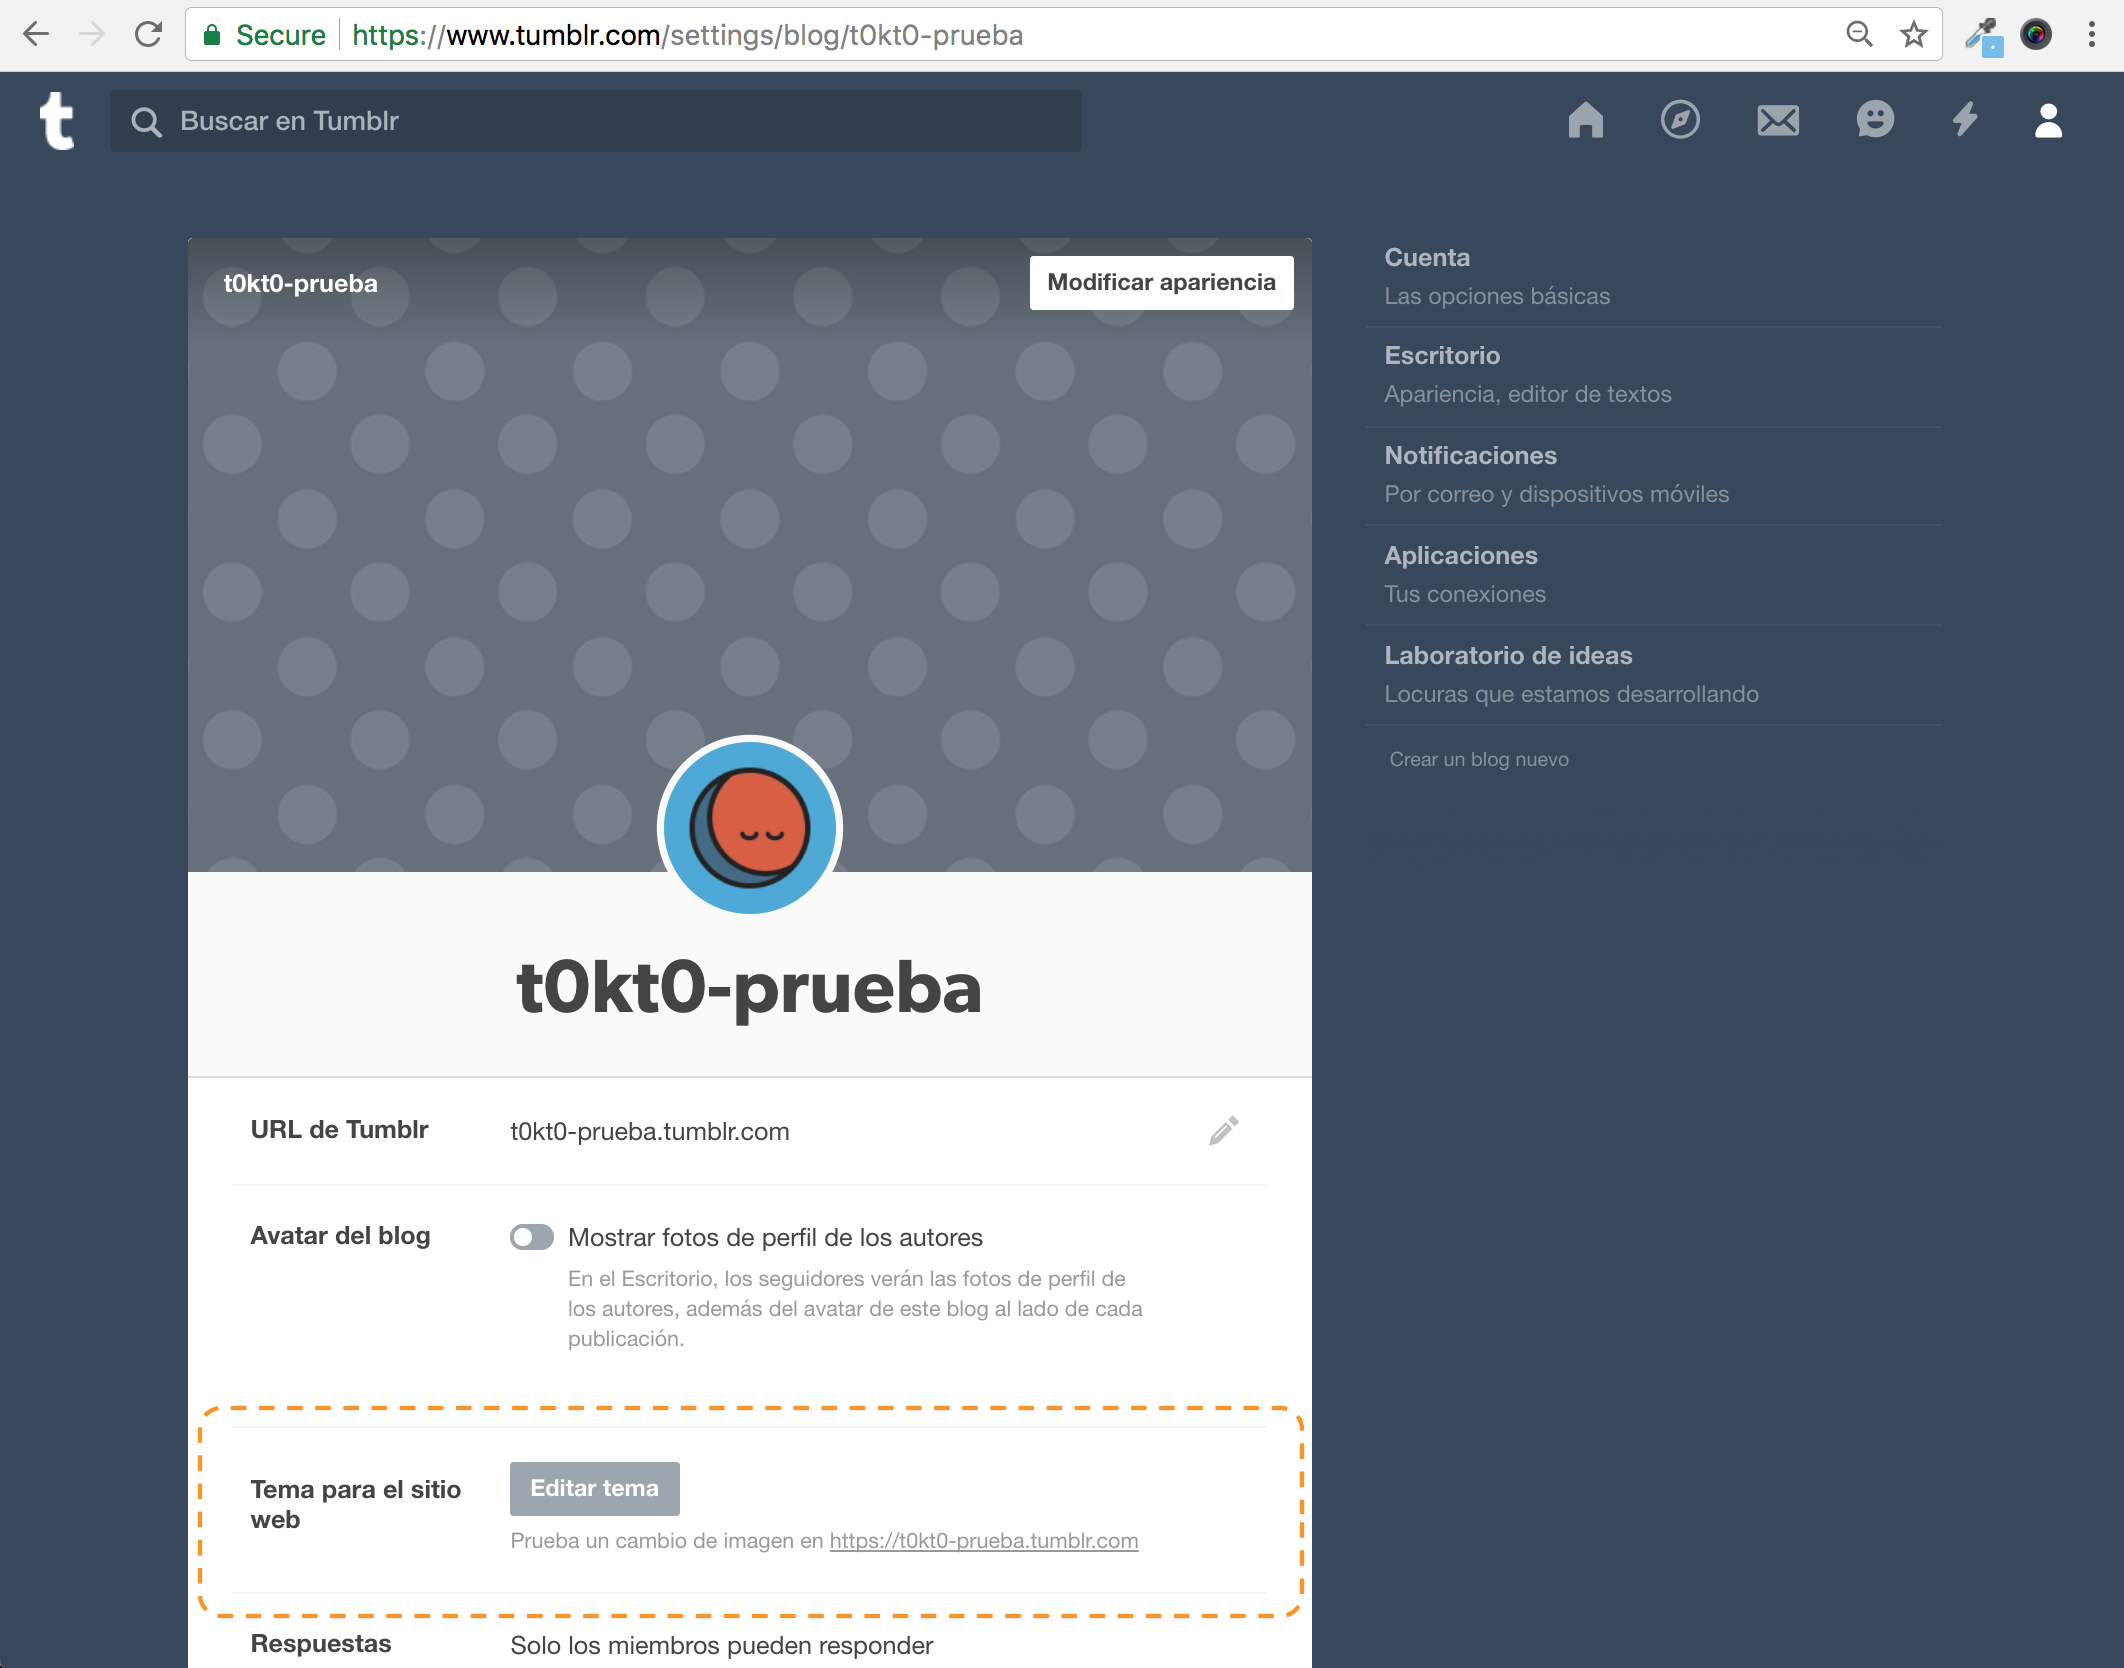Open the Aplicaciones settings section

1654,575
